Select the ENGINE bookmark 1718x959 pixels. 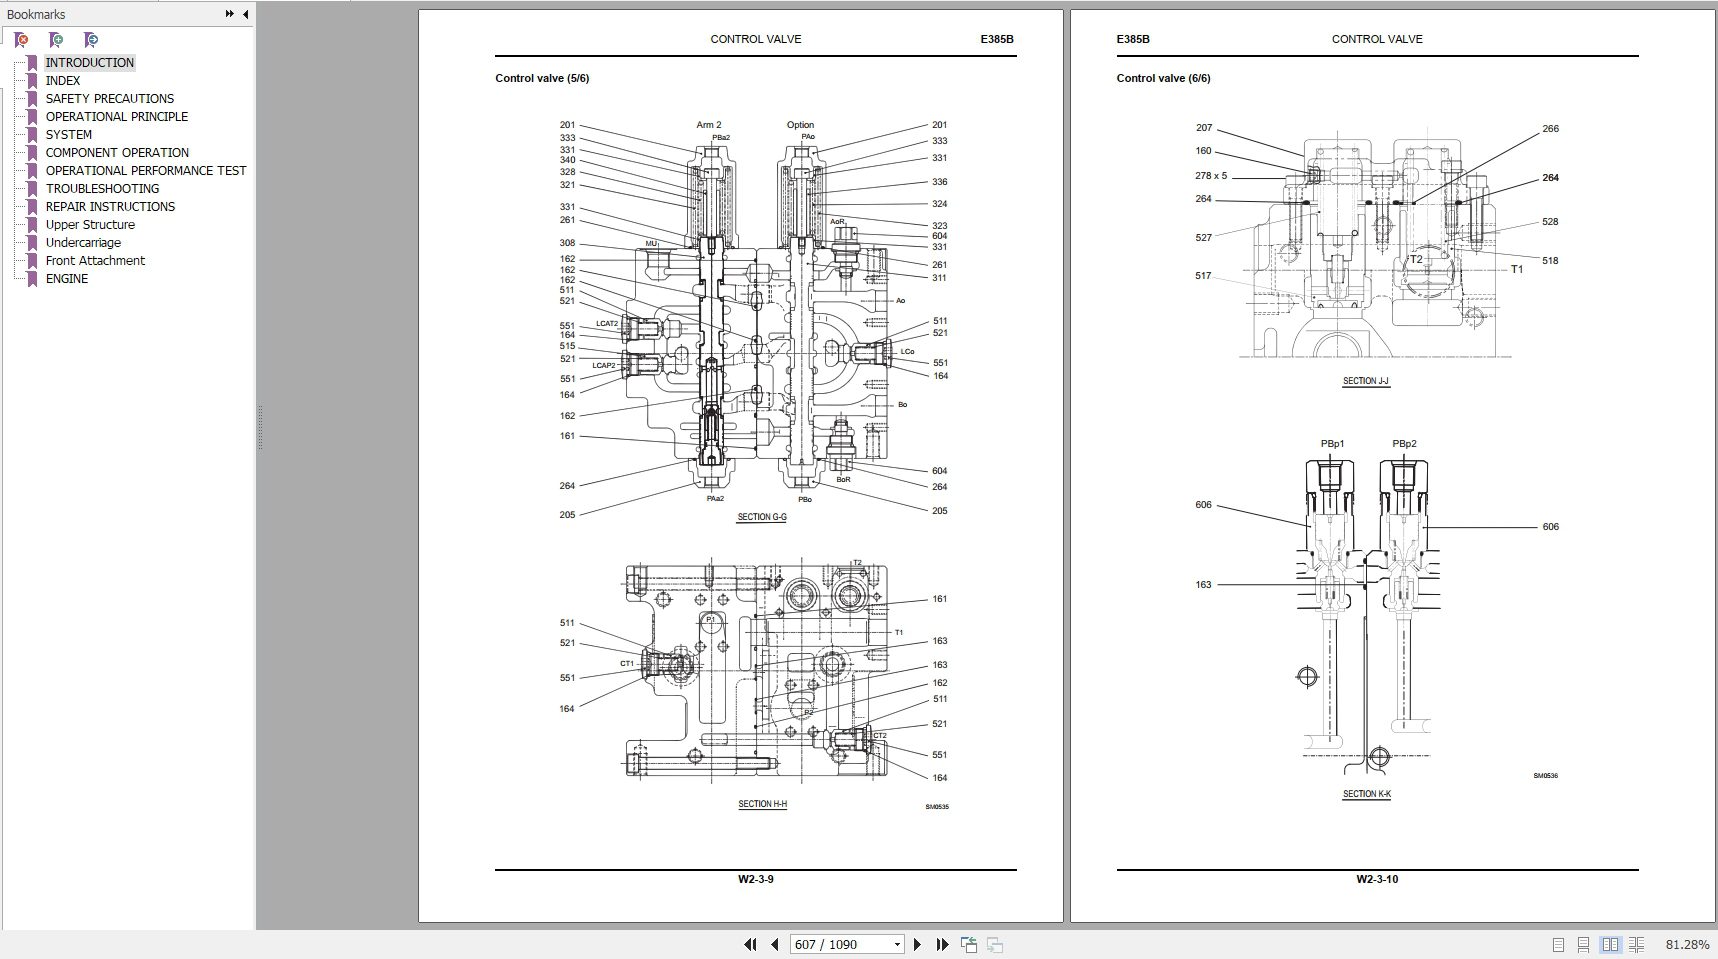pyautogui.click(x=67, y=278)
